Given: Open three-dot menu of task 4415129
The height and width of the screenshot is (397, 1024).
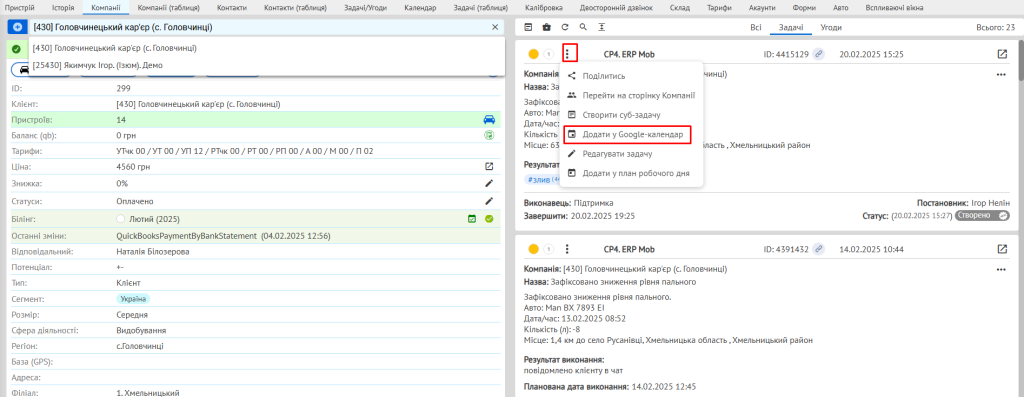Looking at the screenshot, I should 568,54.
